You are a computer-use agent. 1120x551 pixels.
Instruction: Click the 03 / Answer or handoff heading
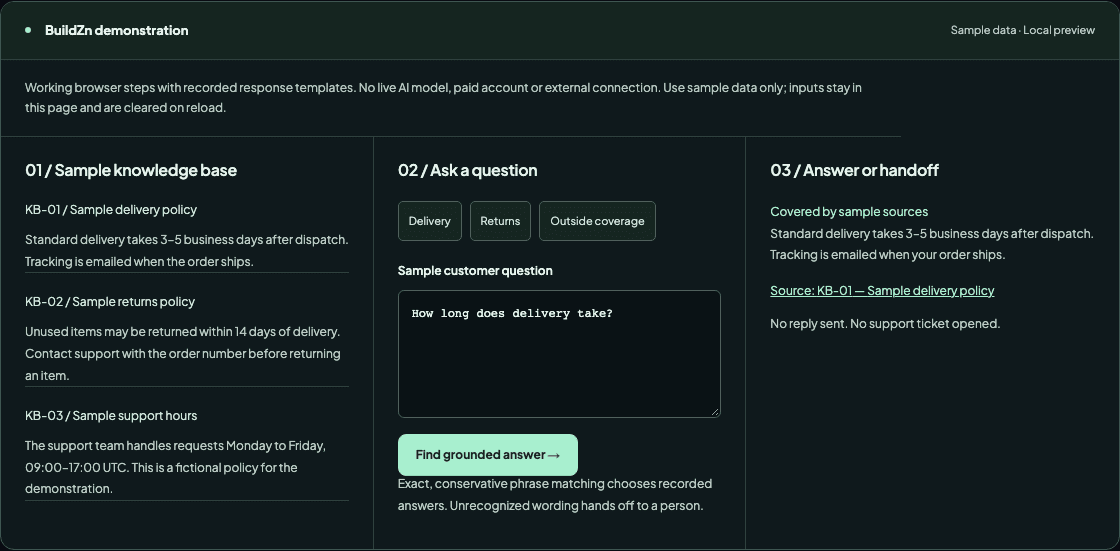(854, 170)
